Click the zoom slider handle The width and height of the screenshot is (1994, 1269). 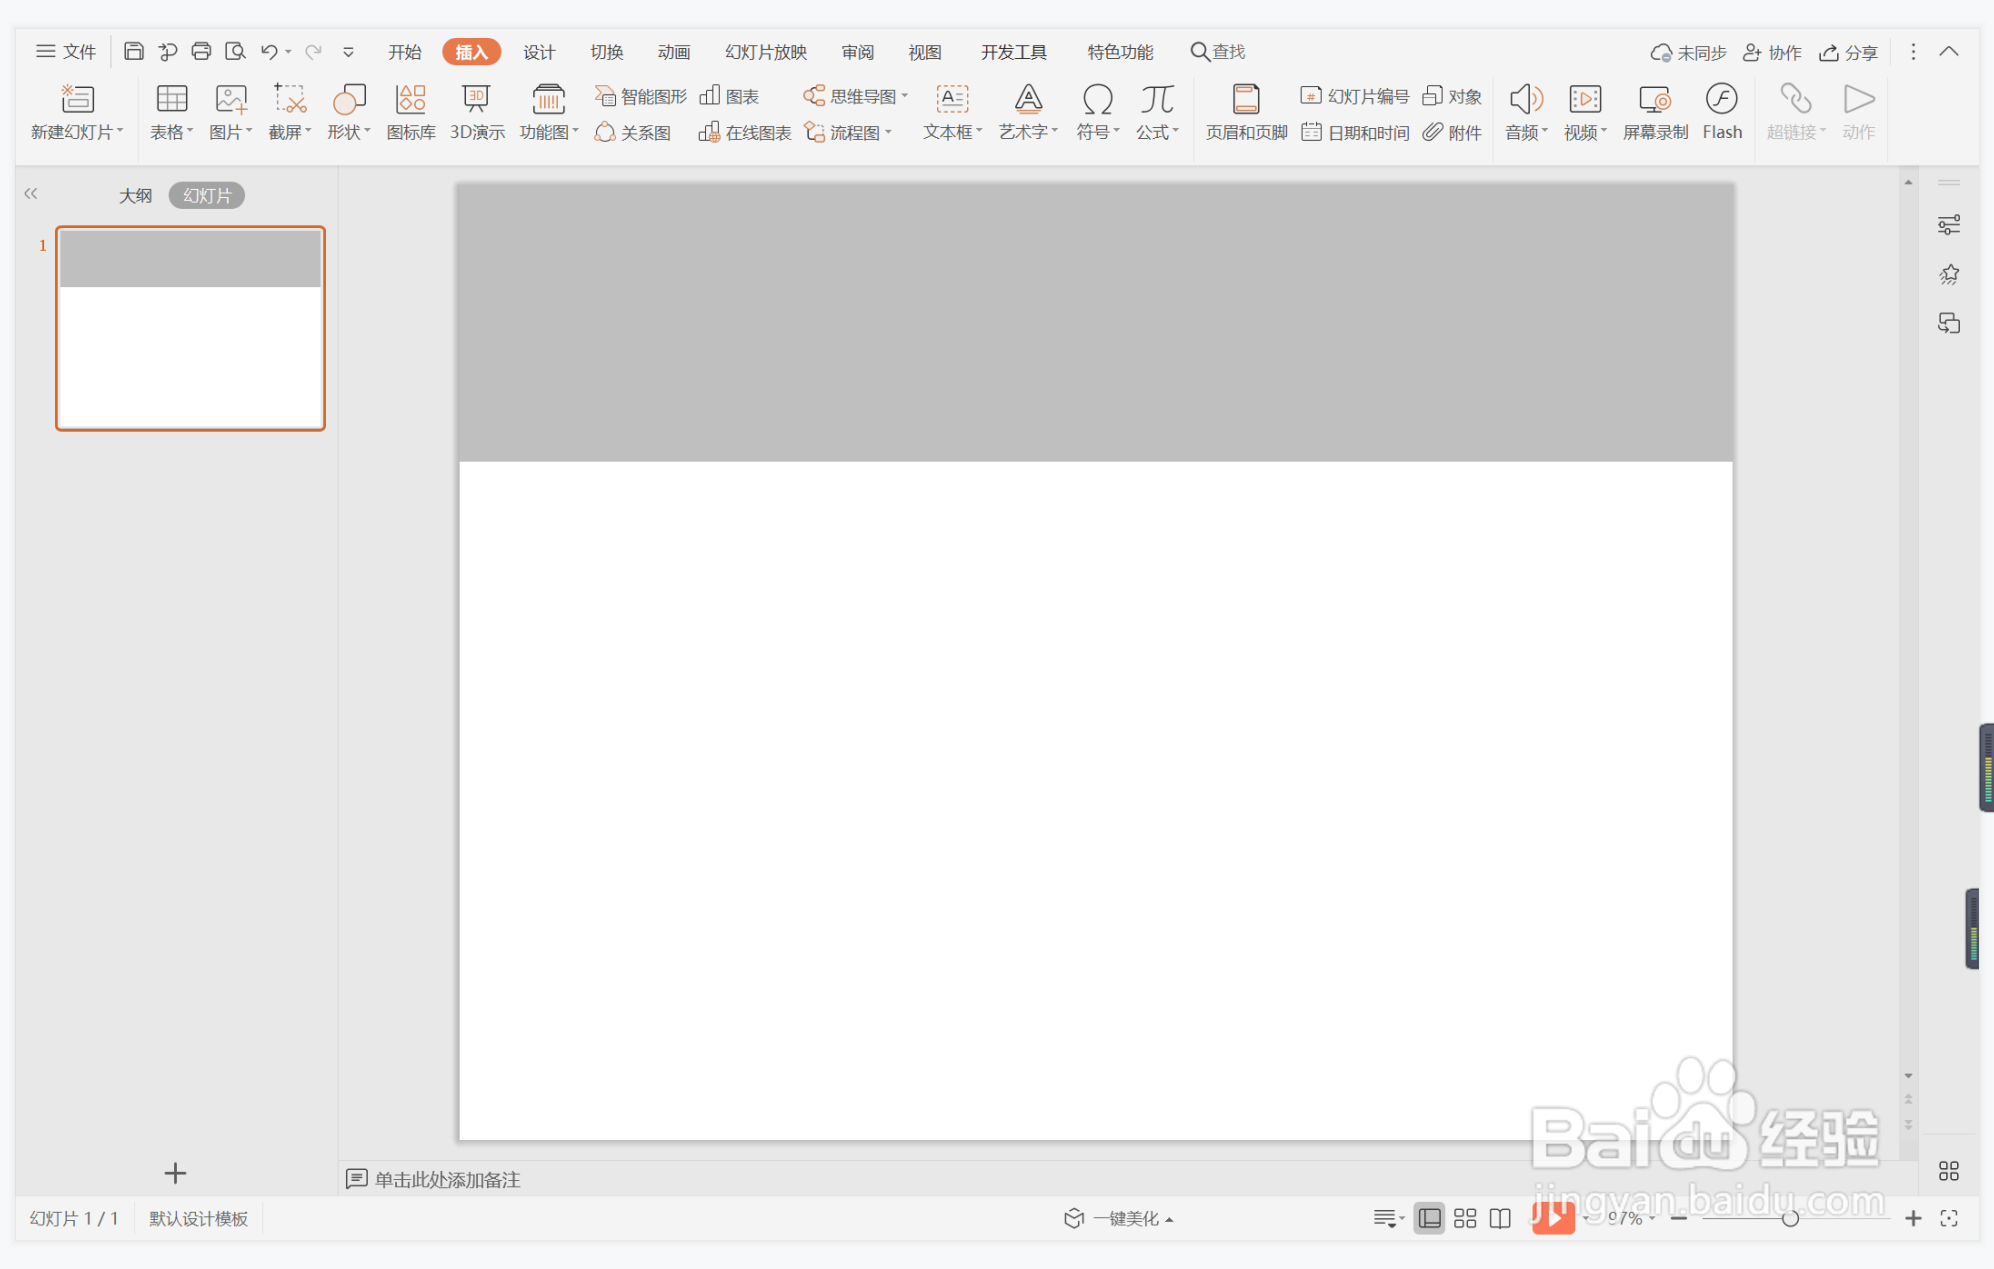click(x=1789, y=1218)
